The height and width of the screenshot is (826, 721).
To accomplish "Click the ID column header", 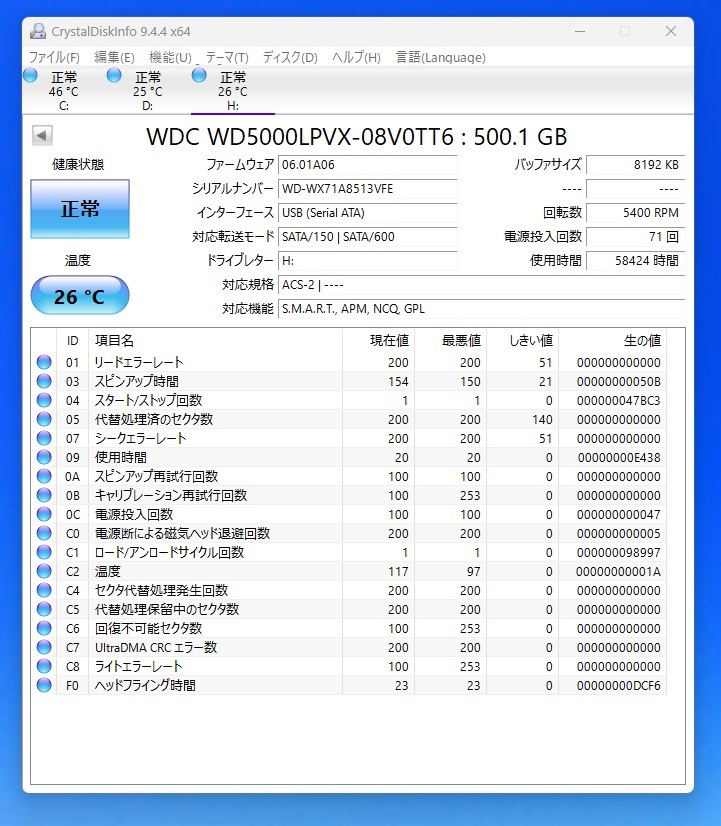I will coord(73,340).
